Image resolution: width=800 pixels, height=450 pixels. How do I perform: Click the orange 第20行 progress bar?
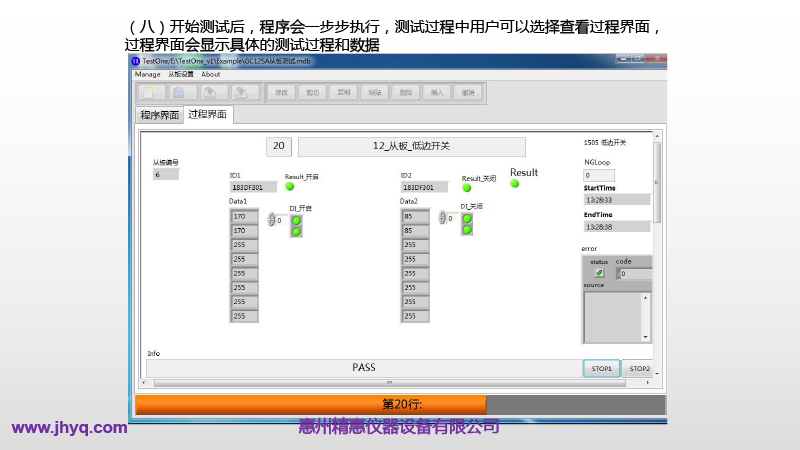click(311, 405)
